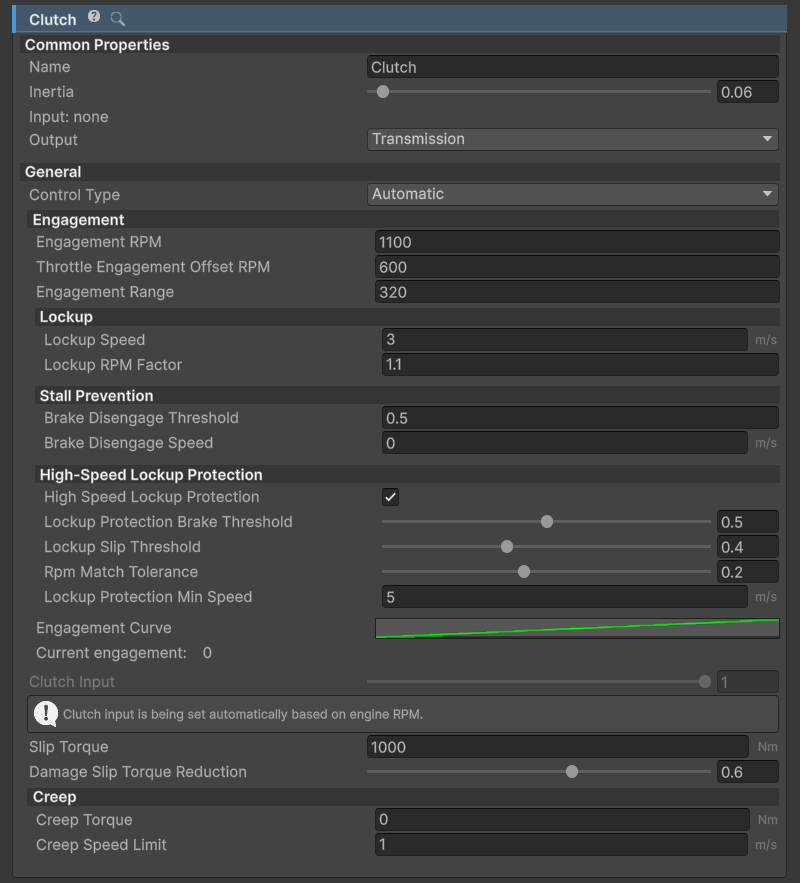Click the General section header
The image size is (800, 883).
point(400,172)
